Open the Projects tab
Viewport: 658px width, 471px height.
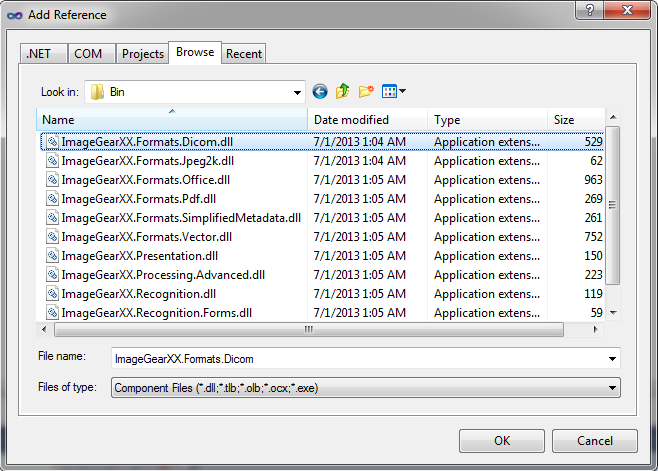tap(143, 54)
